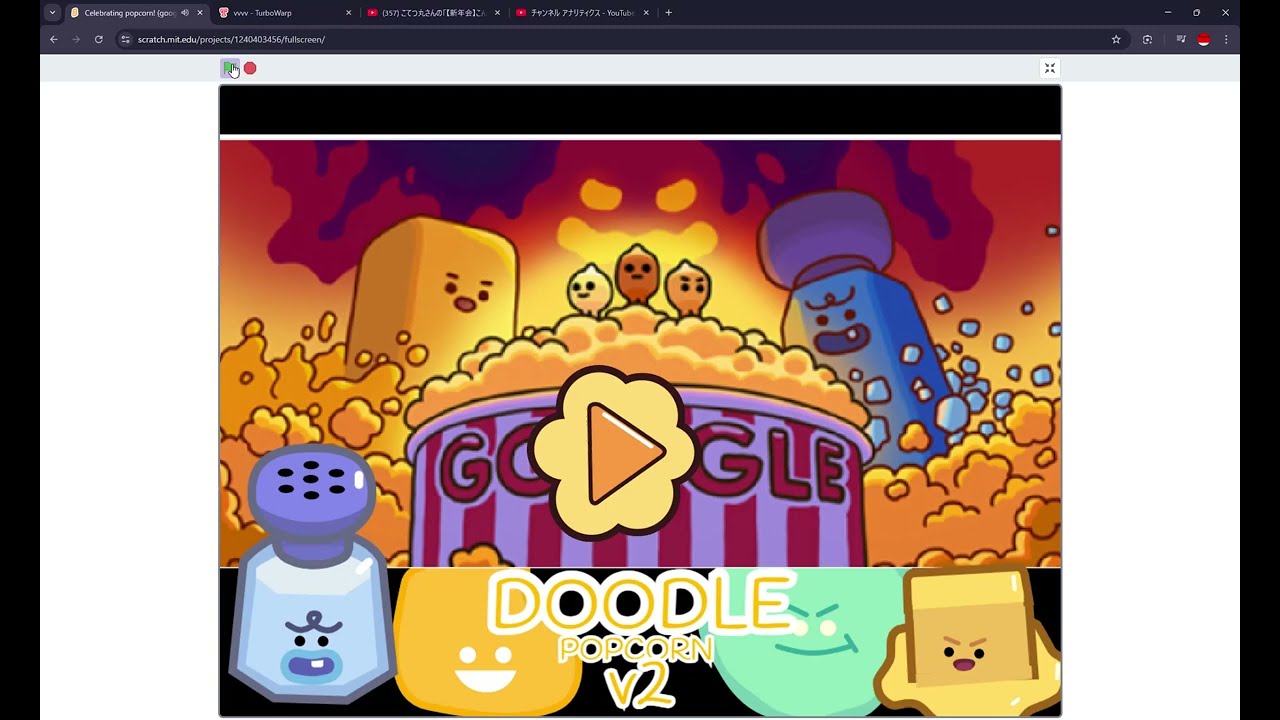Mute audio icon on Celebrating popcorn tab
1280x720 pixels.
click(x=185, y=13)
